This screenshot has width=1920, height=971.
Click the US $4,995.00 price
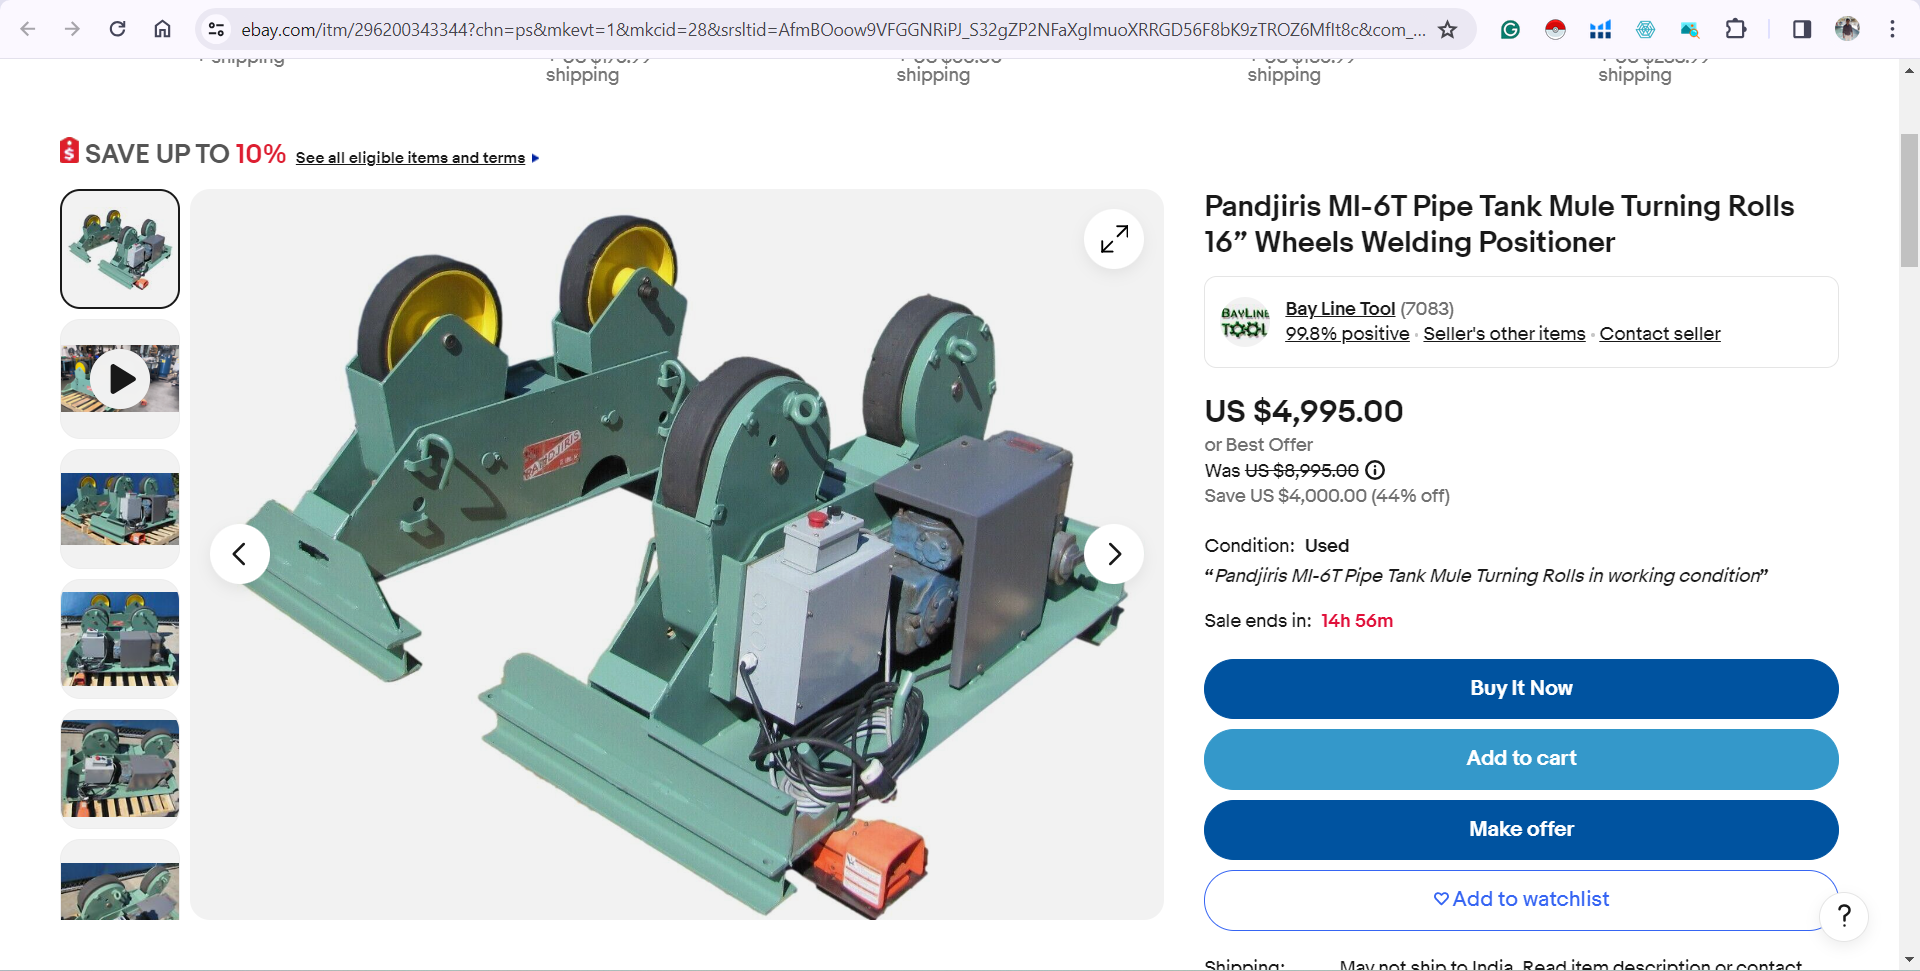tap(1304, 411)
